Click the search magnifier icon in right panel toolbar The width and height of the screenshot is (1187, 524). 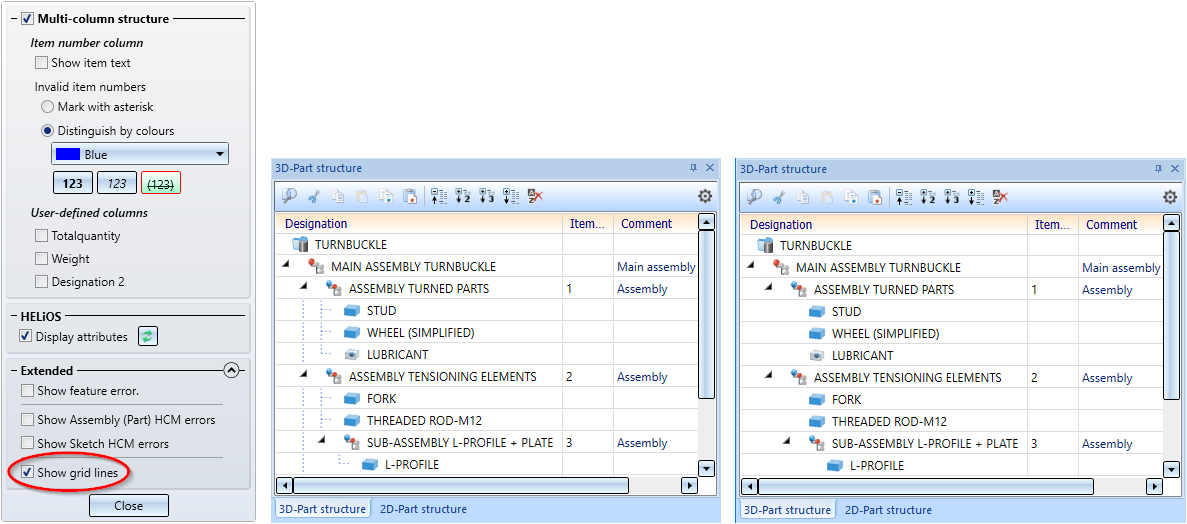click(x=754, y=197)
